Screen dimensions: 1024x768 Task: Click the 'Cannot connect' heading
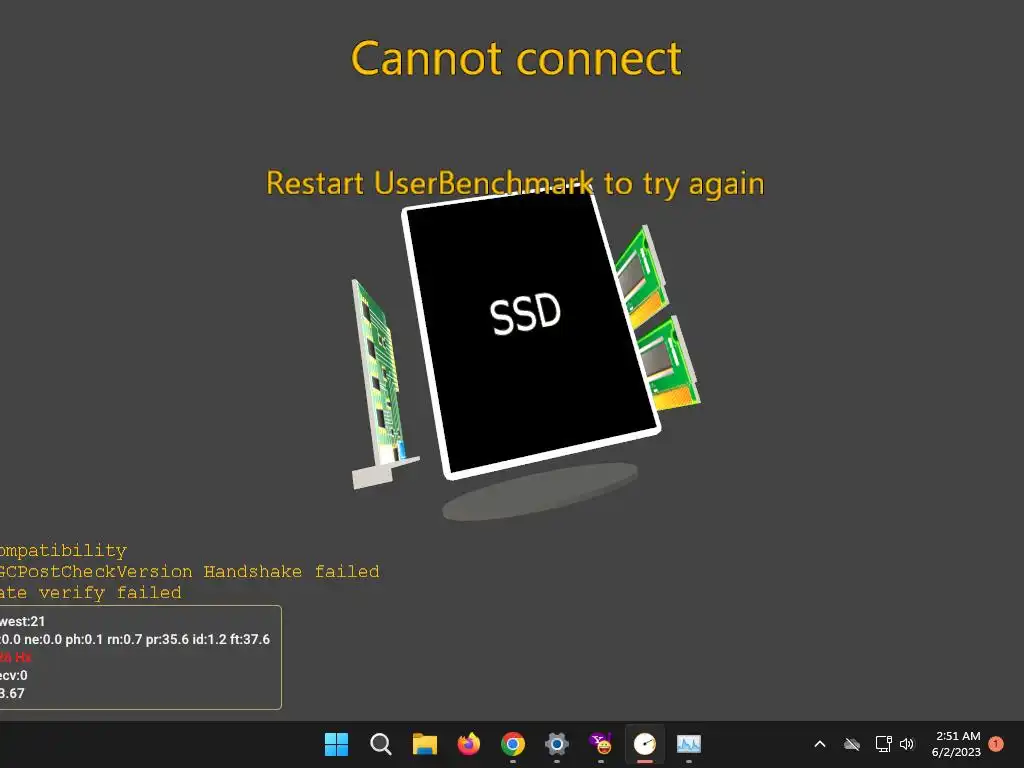pos(516,59)
